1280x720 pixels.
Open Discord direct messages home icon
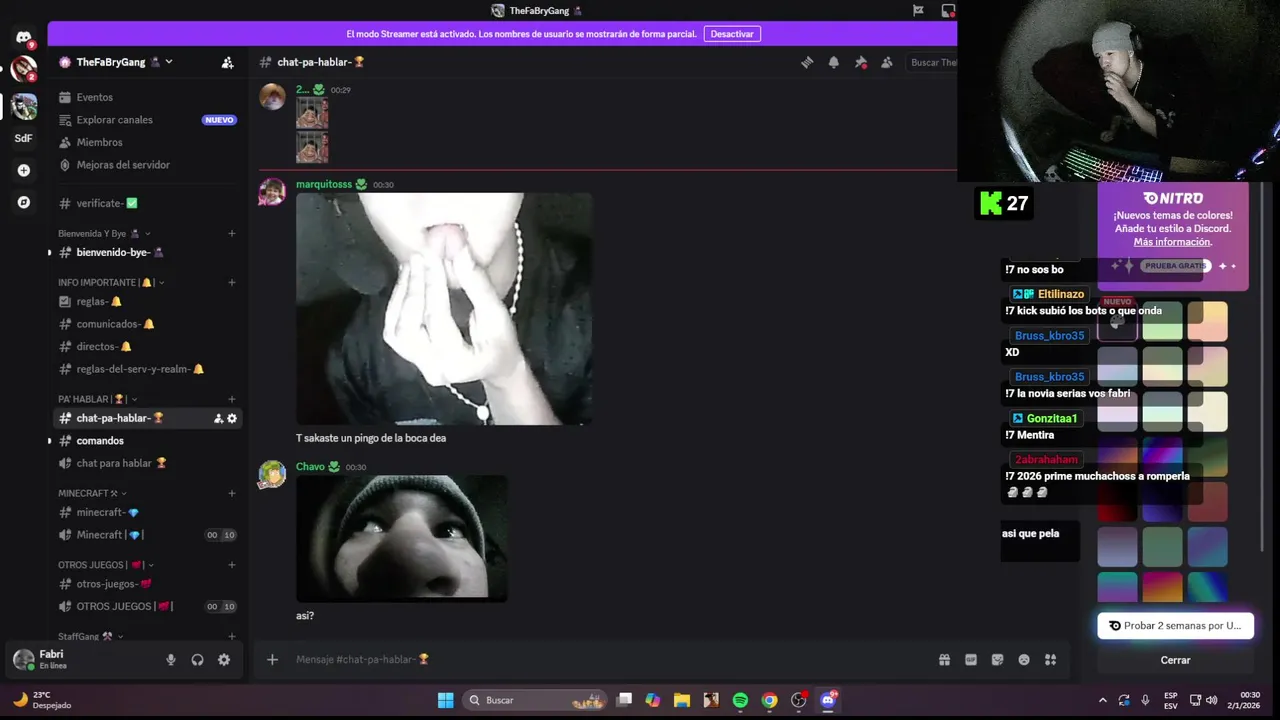tap(24, 37)
